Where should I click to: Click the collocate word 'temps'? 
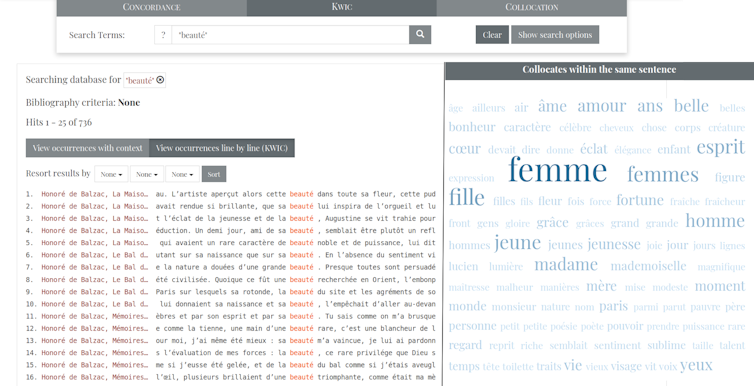pos(464,367)
